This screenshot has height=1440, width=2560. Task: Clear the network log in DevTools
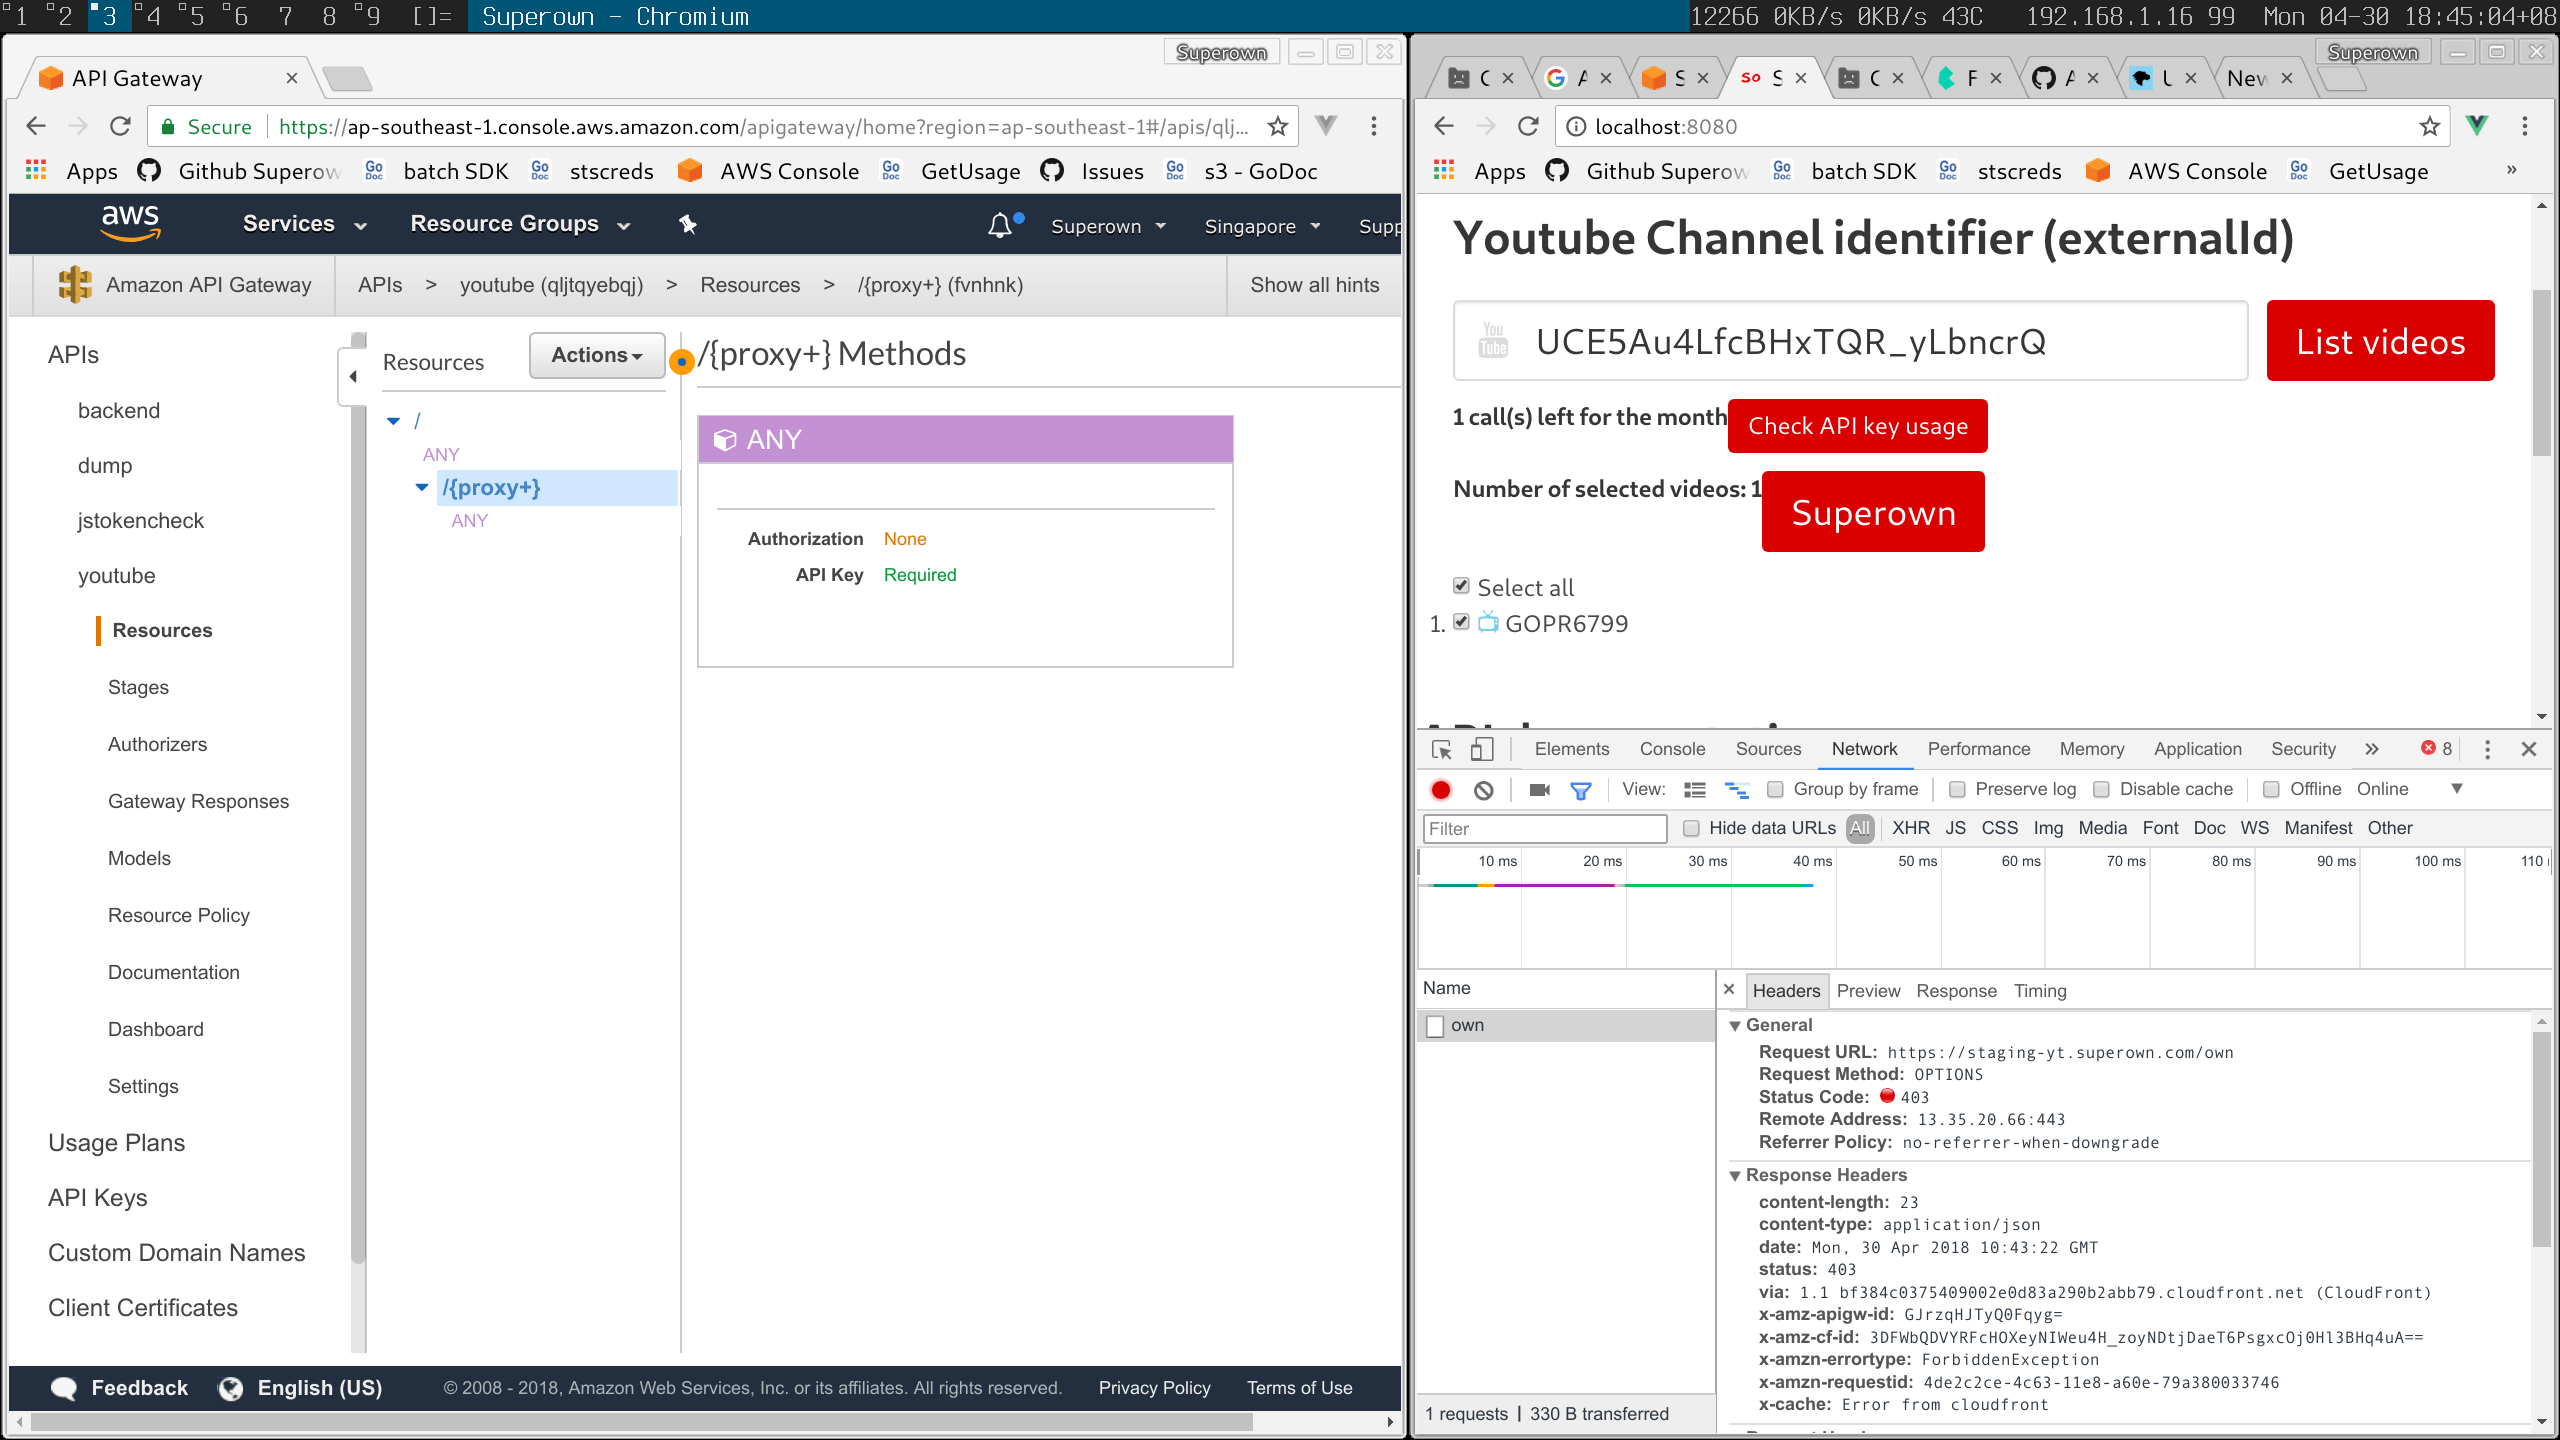point(1484,790)
